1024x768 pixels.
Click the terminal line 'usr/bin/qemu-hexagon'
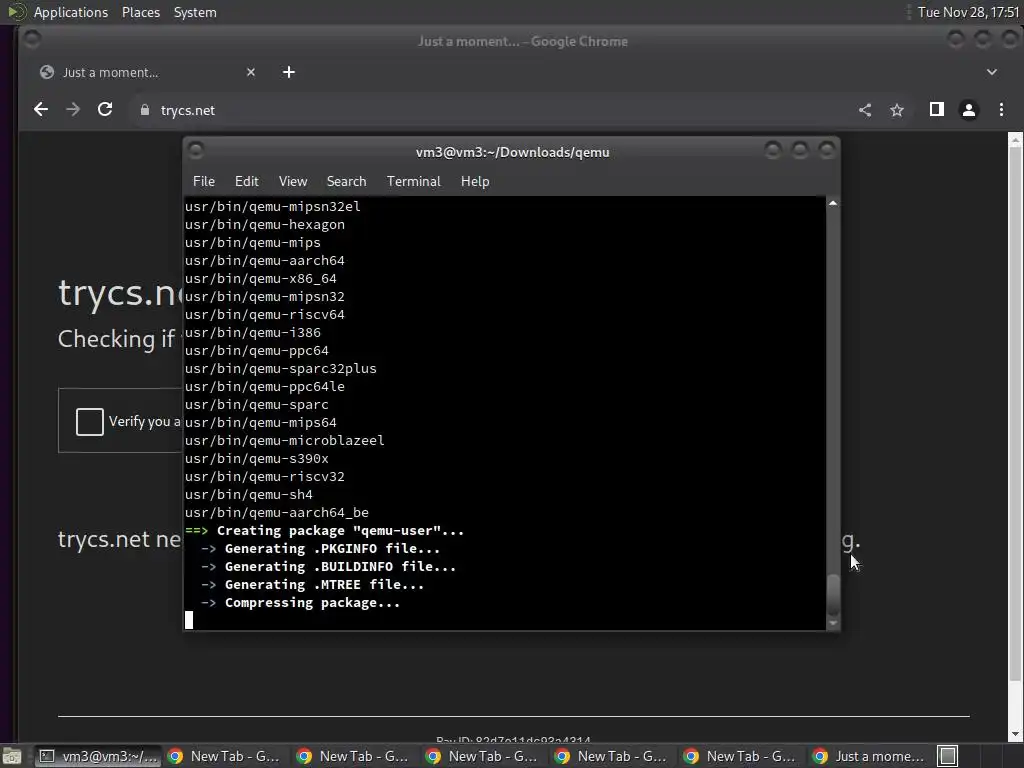pyautogui.click(x=264, y=225)
